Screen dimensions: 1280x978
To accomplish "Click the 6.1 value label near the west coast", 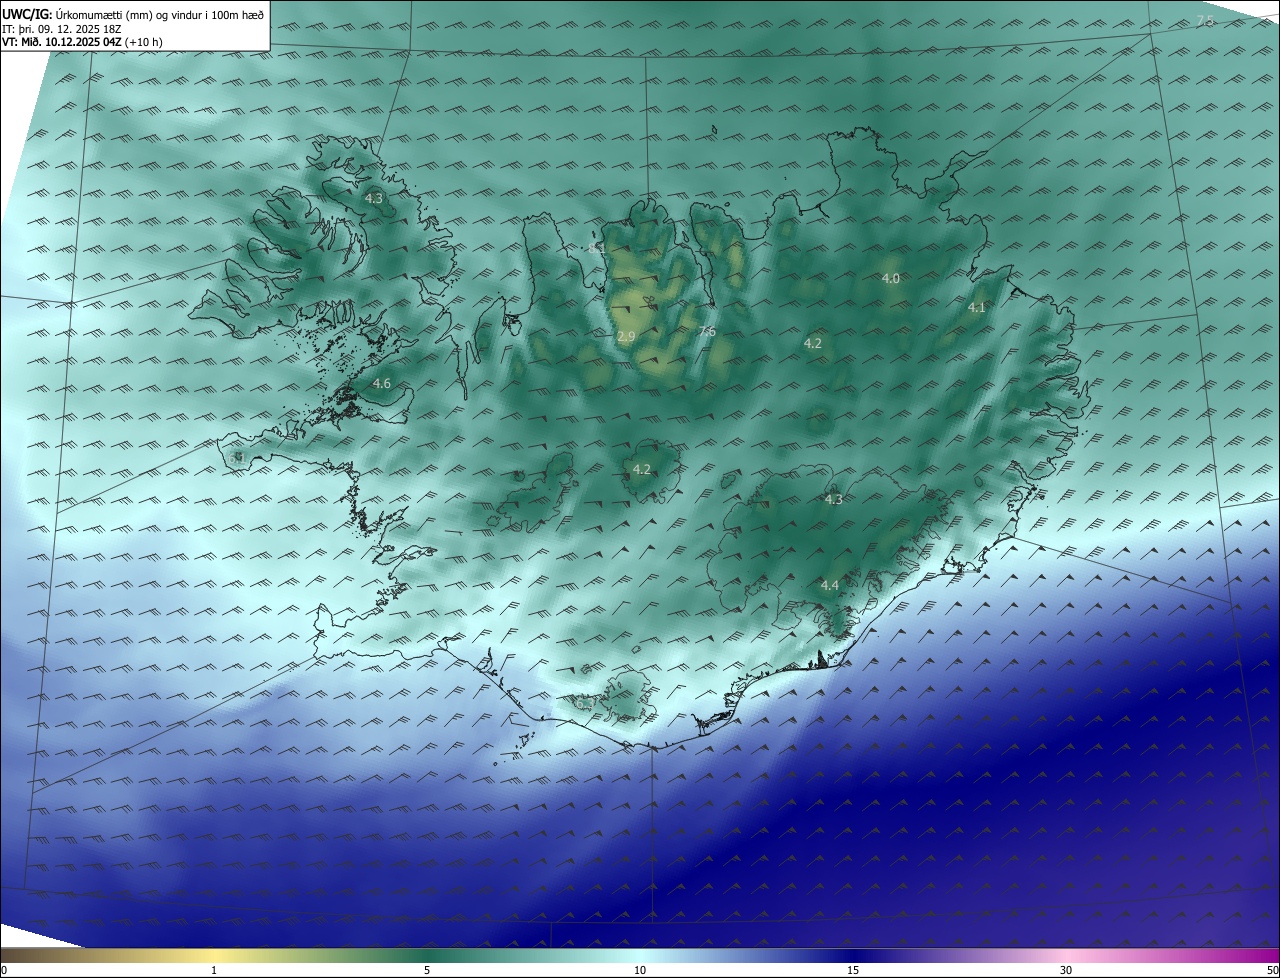I will [x=236, y=457].
